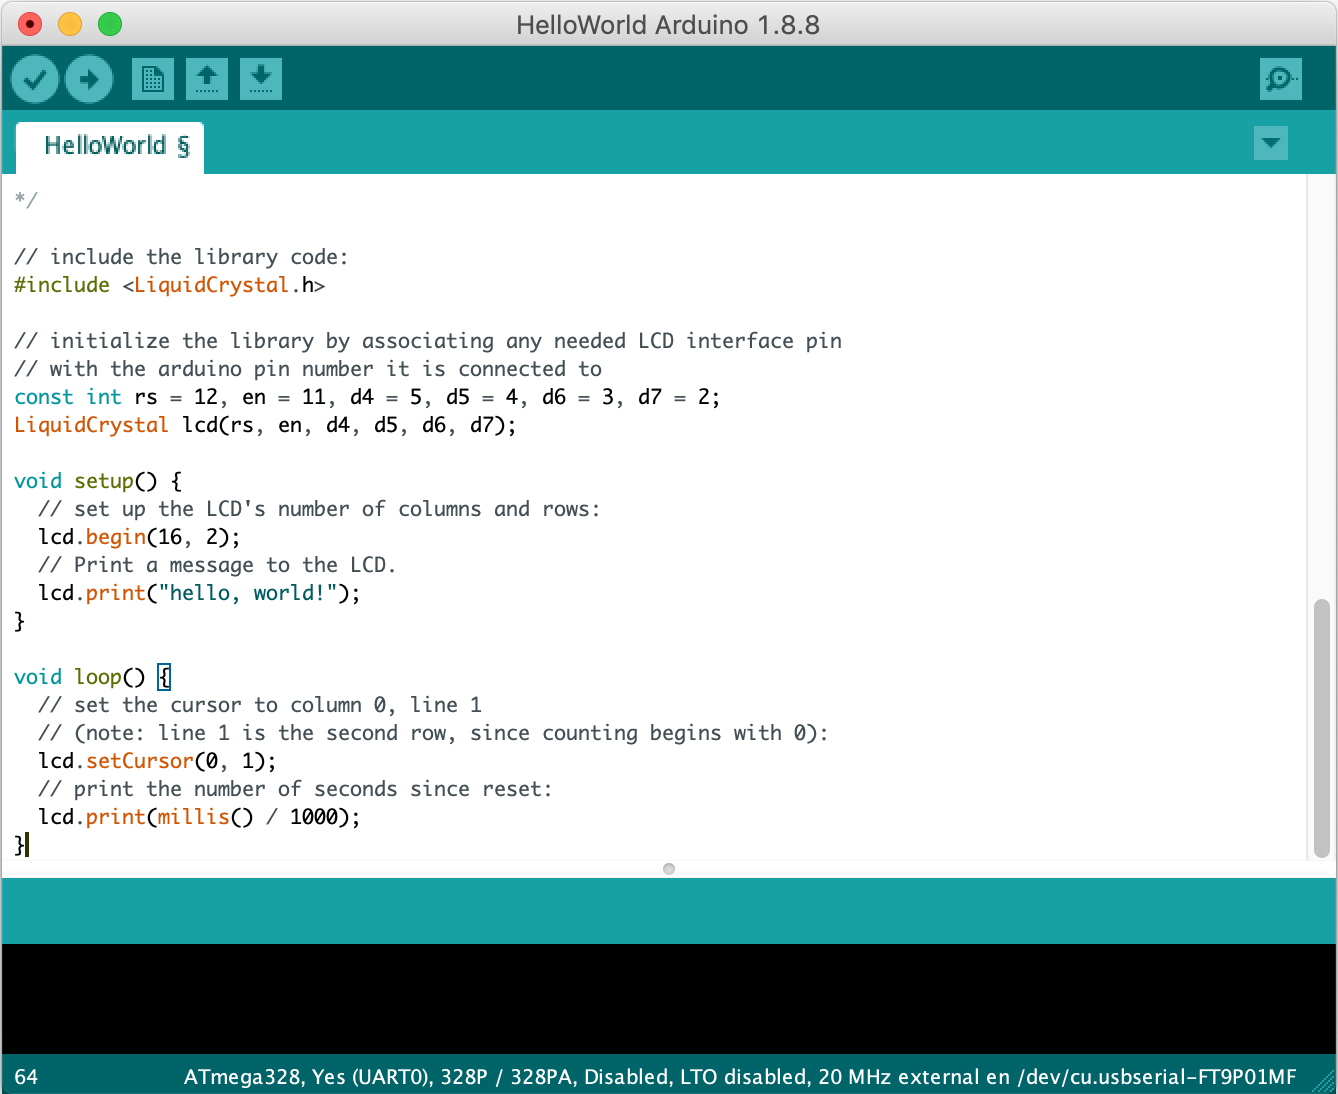Click the green zoom window button
This screenshot has height=1094, width=1338.
pyautogui.click(x=110, y=24)
